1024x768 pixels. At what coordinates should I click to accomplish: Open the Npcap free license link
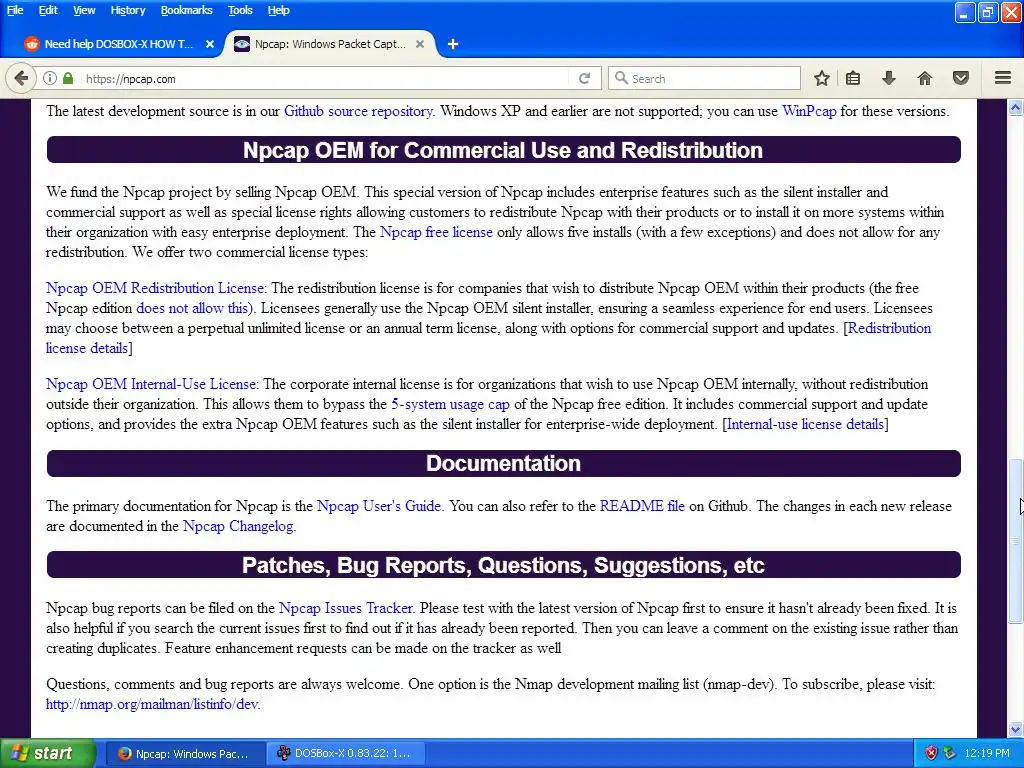[x=436, y=232]
